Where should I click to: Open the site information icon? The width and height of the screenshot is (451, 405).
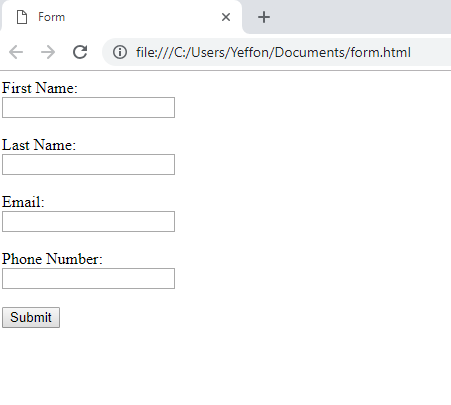120,52
